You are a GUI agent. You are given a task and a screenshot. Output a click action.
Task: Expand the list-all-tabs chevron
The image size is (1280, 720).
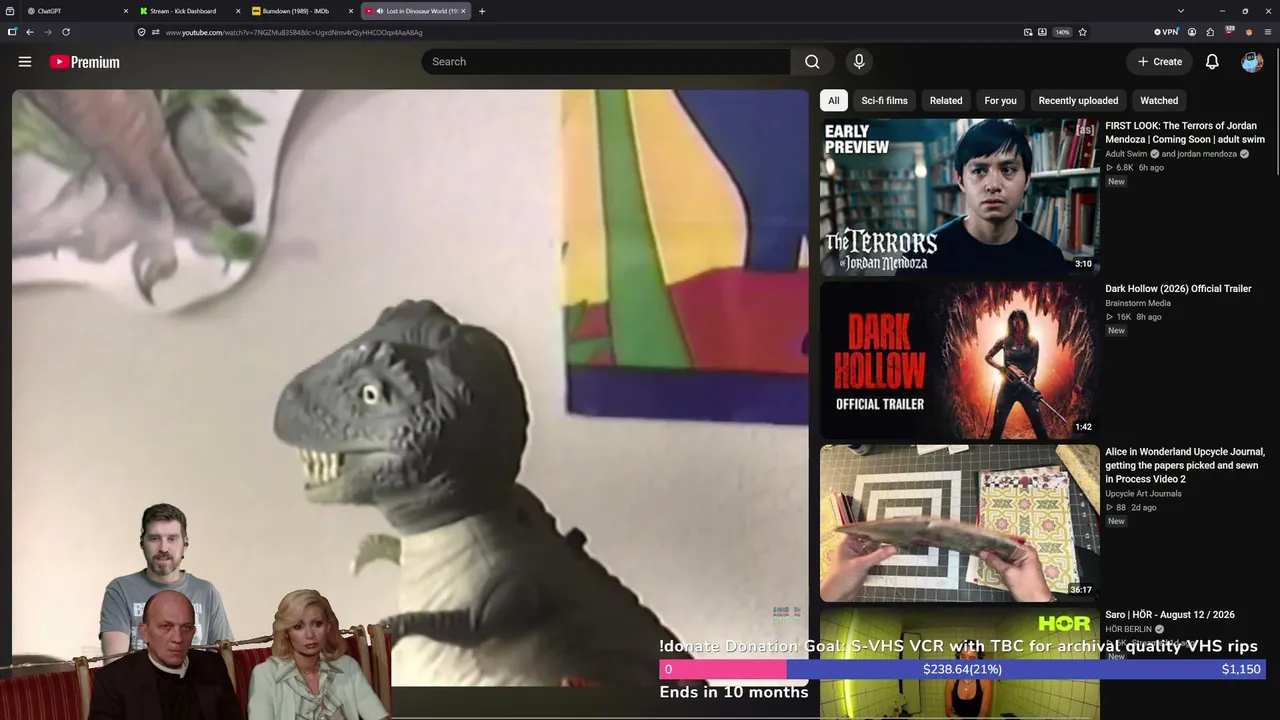click(1181, 11)
